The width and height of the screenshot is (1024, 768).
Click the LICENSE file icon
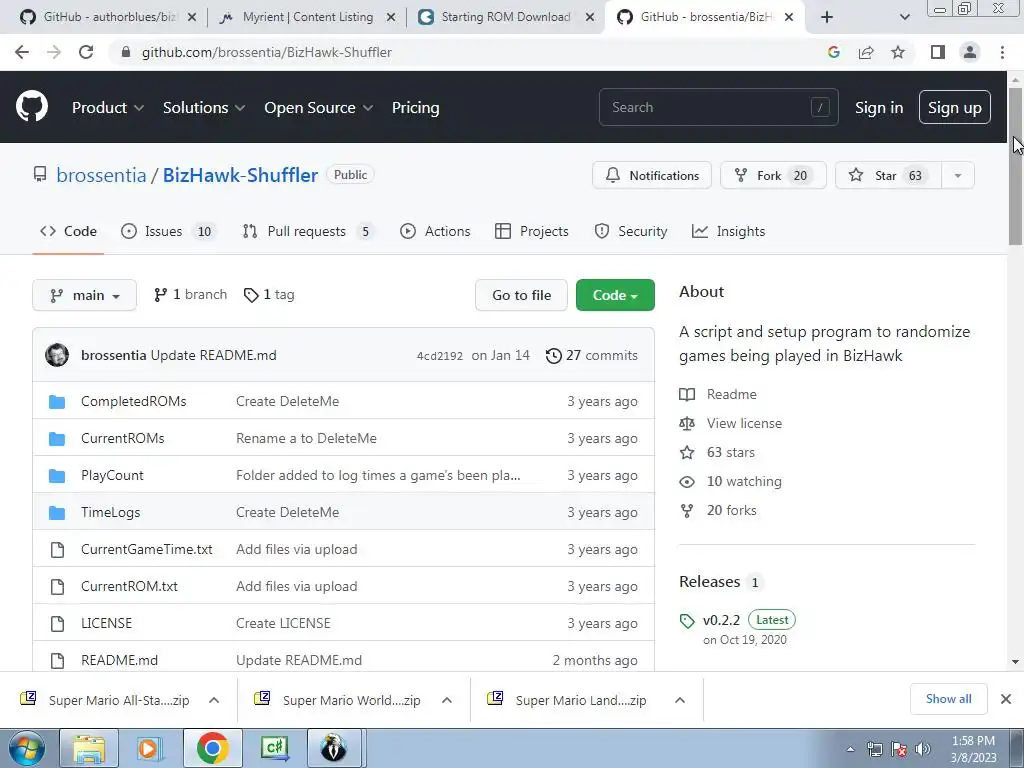pyautogui.click(x=57, y=624)
